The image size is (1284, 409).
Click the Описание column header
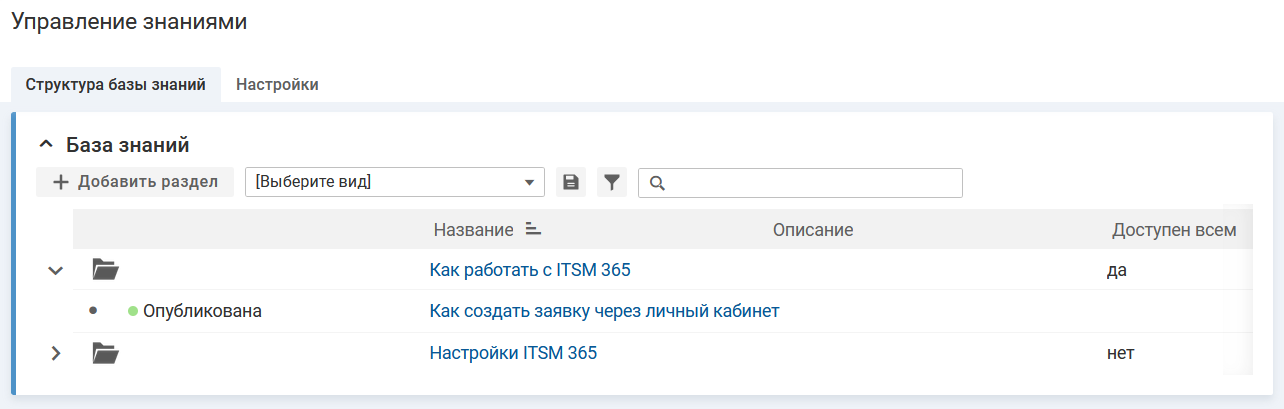(812, 230)
